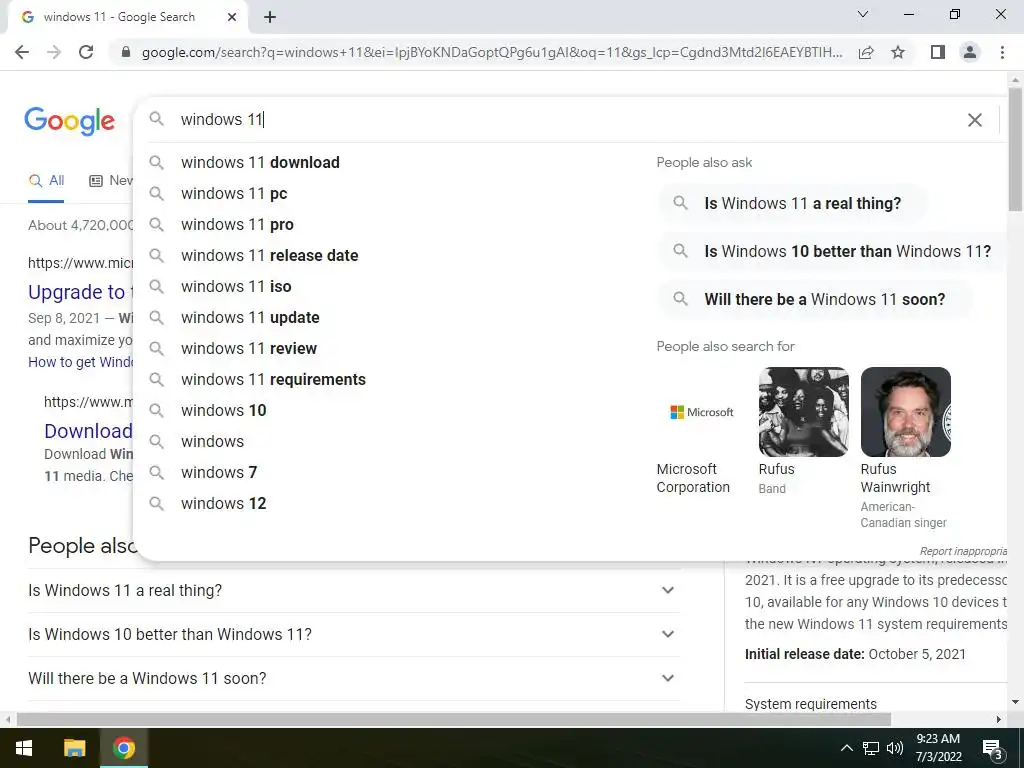Click scroll-down arrow on vertical scrollbar
Screen dimensions: 1024x768
tap(1015, 702)
